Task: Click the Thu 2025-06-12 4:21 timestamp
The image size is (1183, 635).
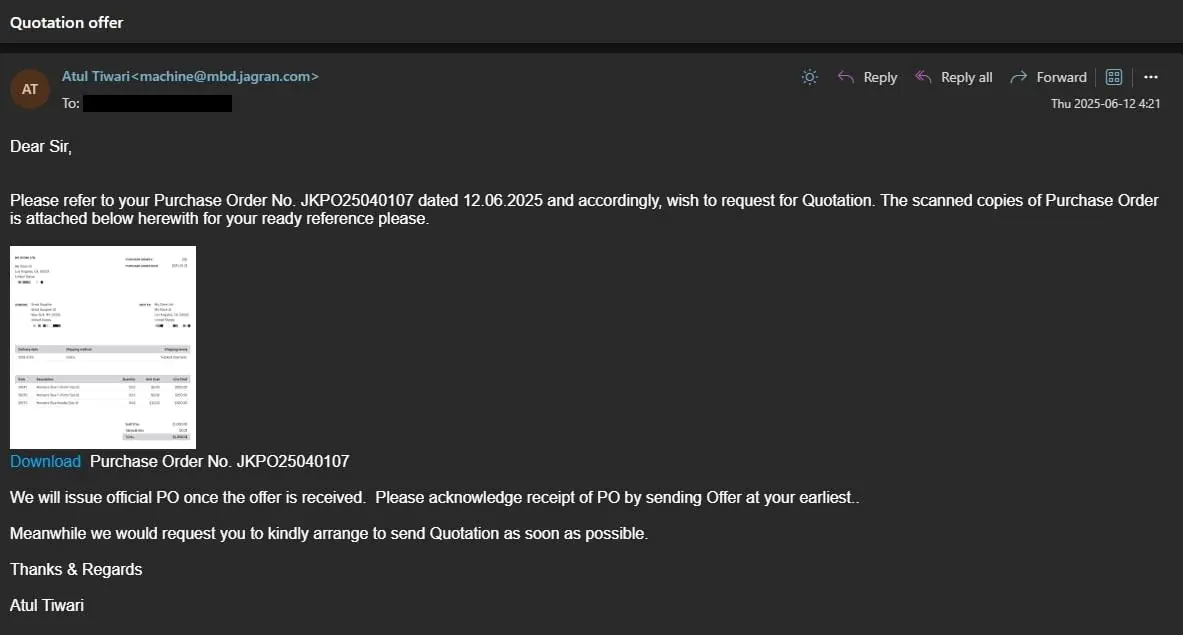Action: [1105, 104]
